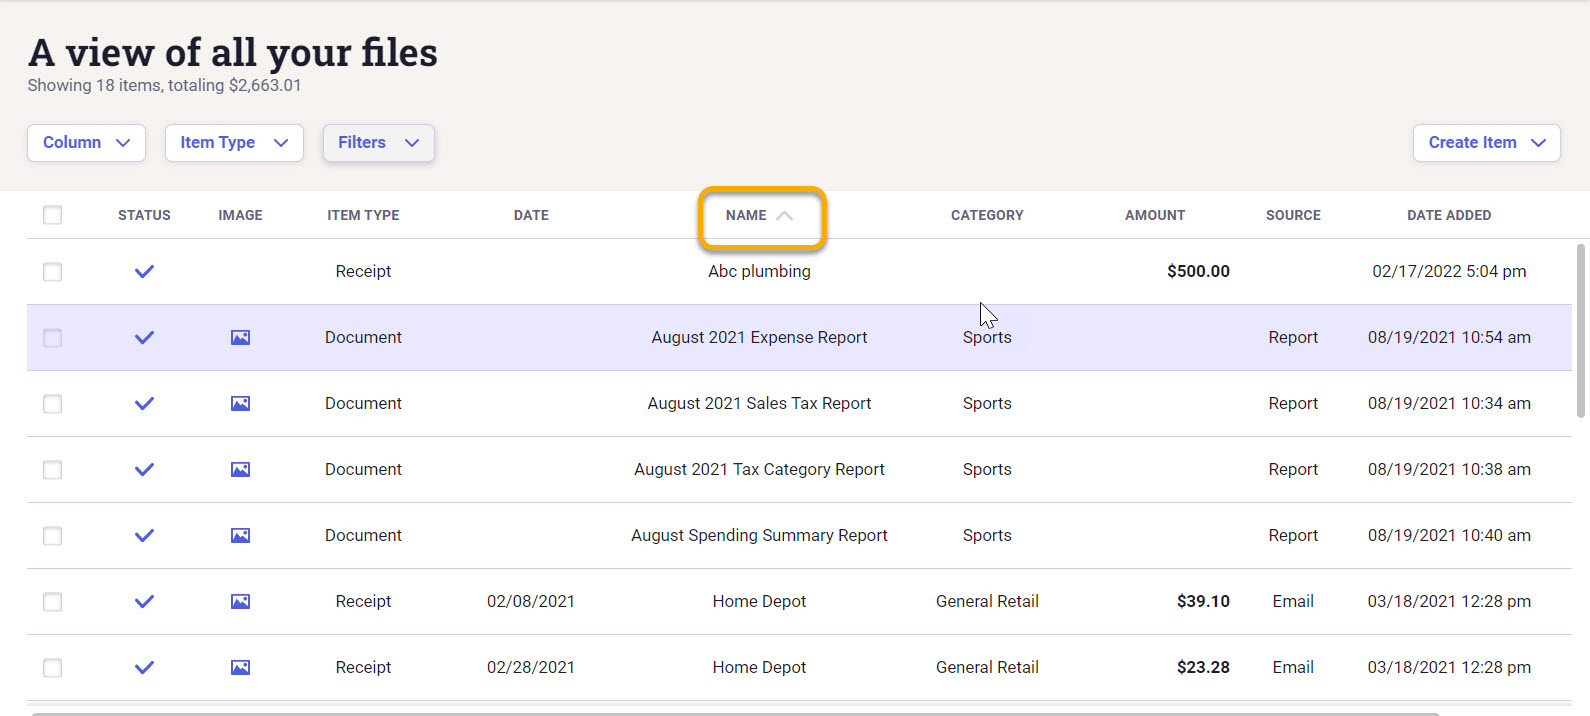Sort by ITEM TYPE column header
The width and height of the screenshot is (1590, 716).
pyautogui.click(x=363, y=215)
